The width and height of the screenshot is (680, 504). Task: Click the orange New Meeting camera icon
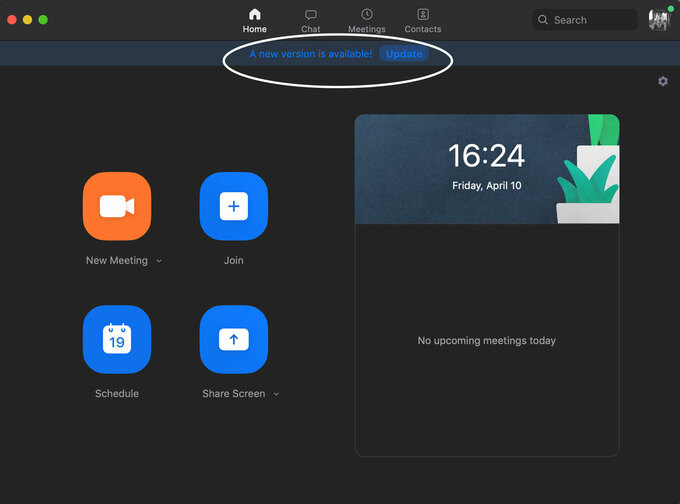click(117, 206)
